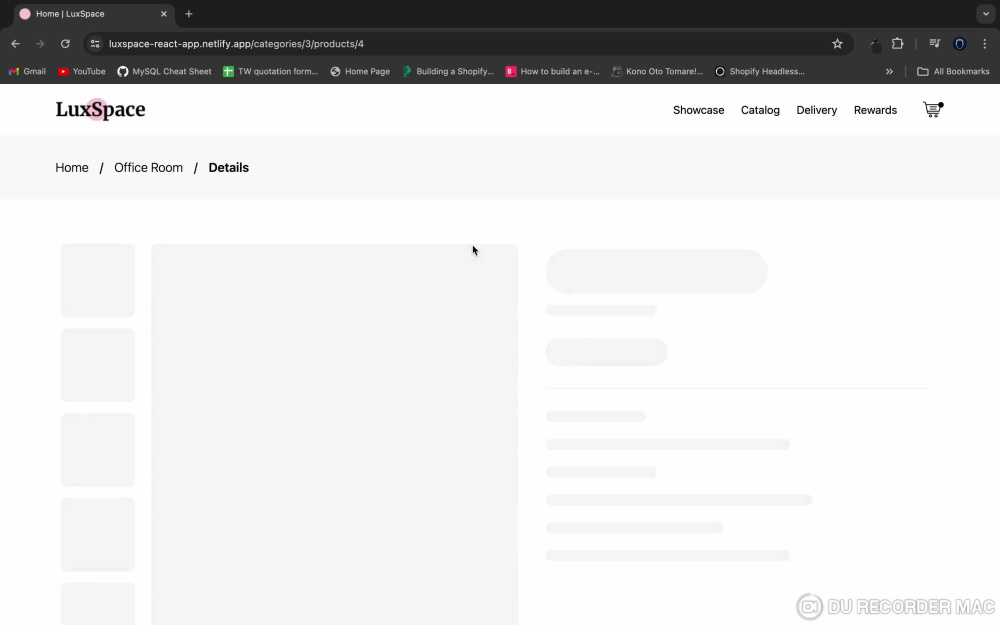The image size is (1000, 625).
Task: Open the Rewards nav link
Action: point(875,110)
